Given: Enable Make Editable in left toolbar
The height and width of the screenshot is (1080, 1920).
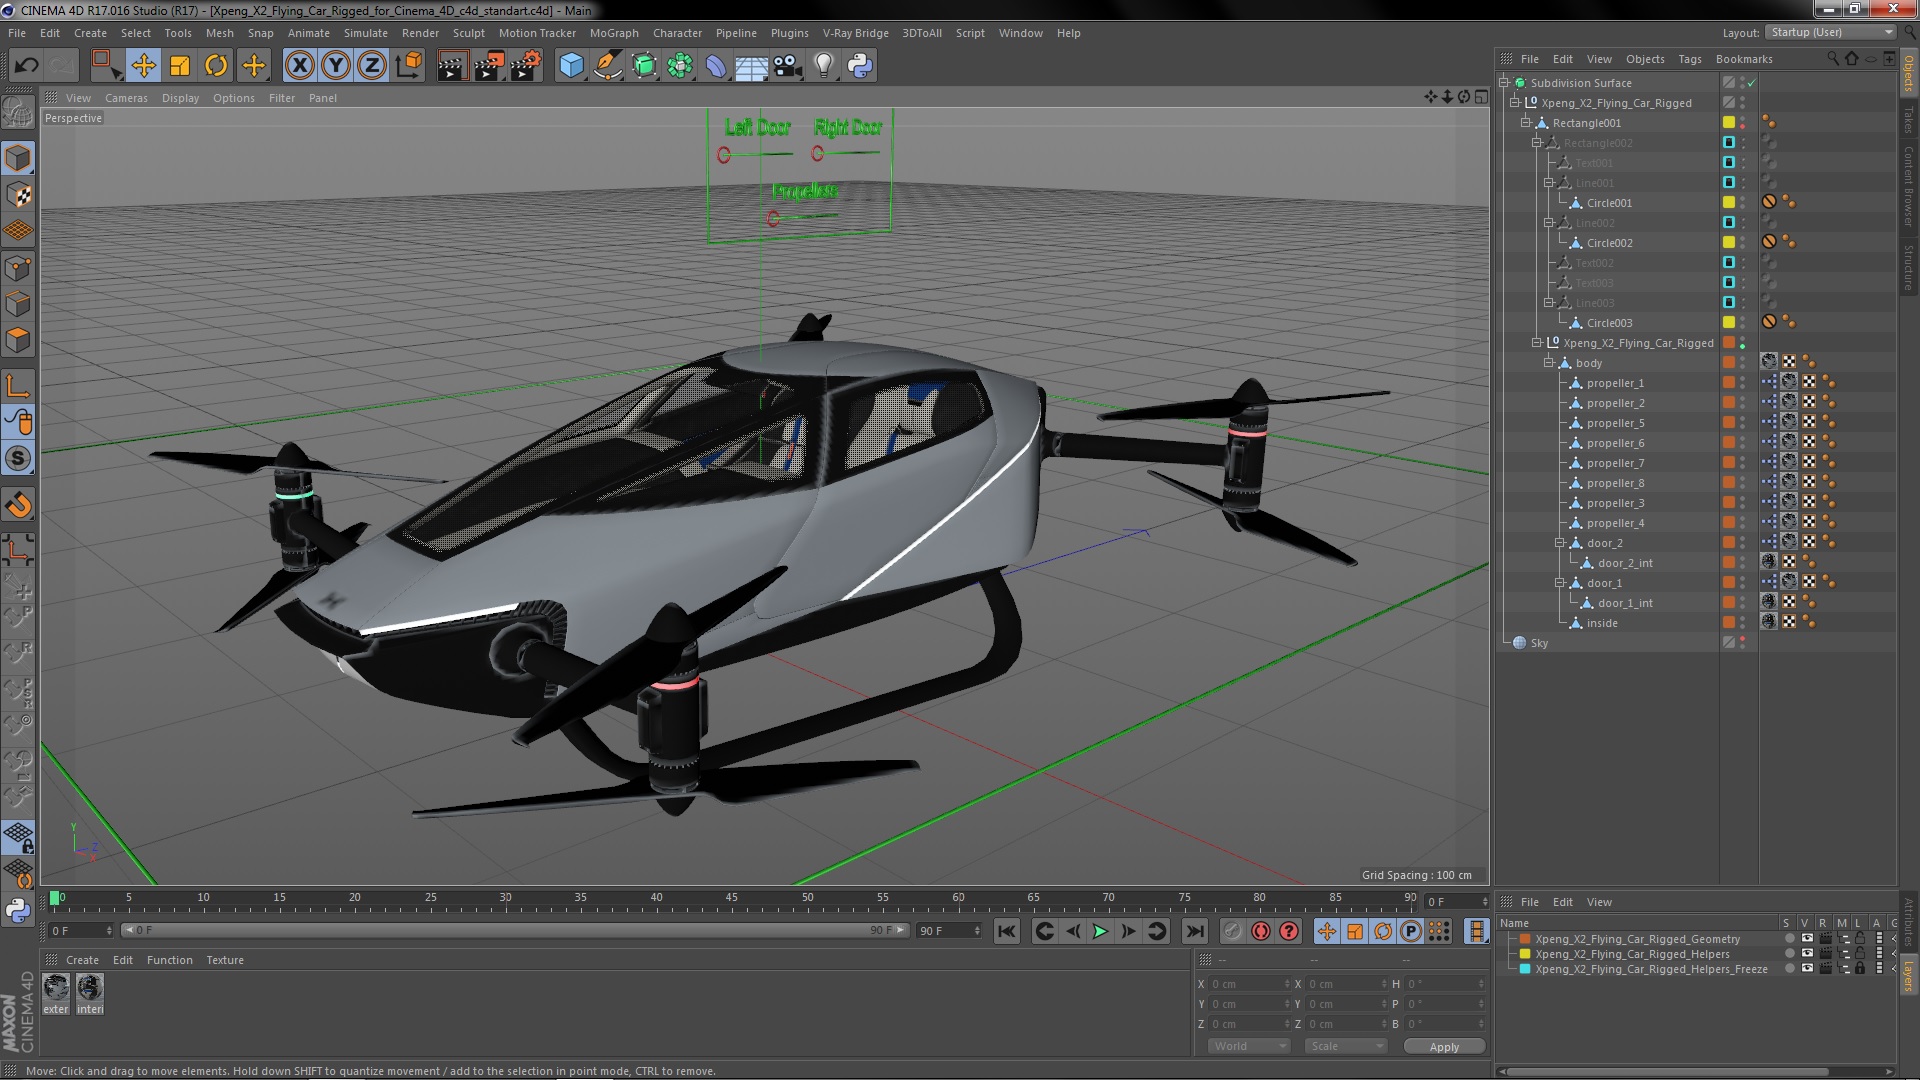Looking at the screenshot, I should pos(18,113).
